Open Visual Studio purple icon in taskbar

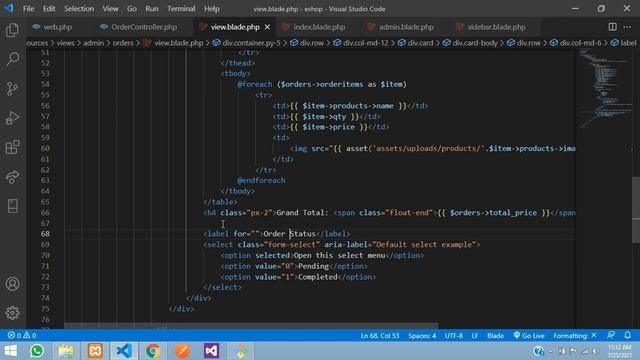[211, 351]
